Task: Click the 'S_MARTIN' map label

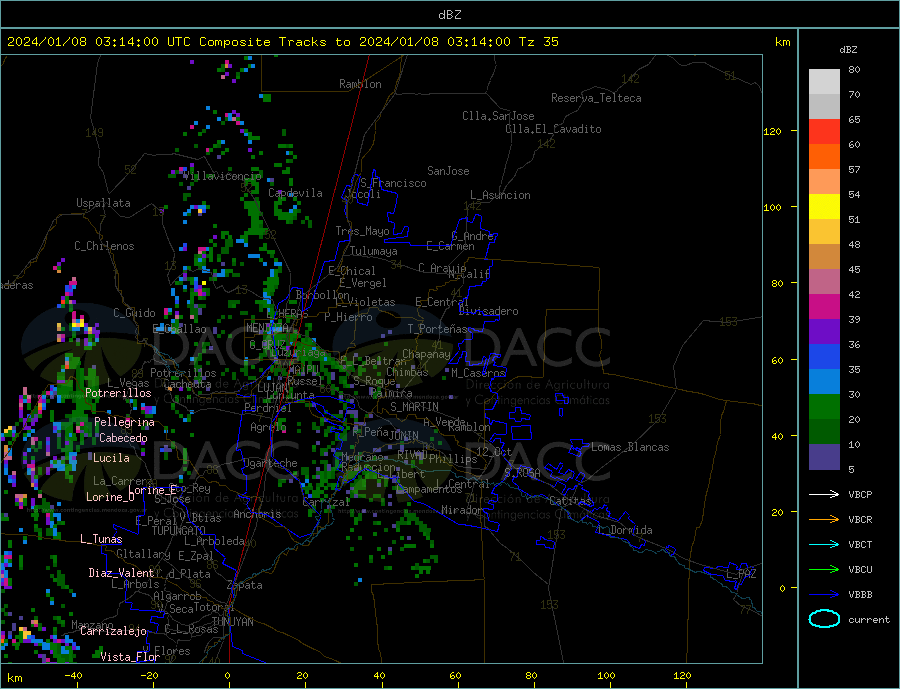Action: (414, 407)
